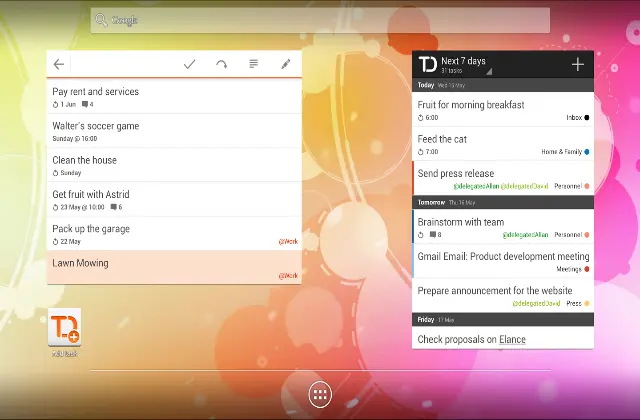The image size is (640, 420).
Task: Open the app drawer grid icon
Action: [320, 394]
